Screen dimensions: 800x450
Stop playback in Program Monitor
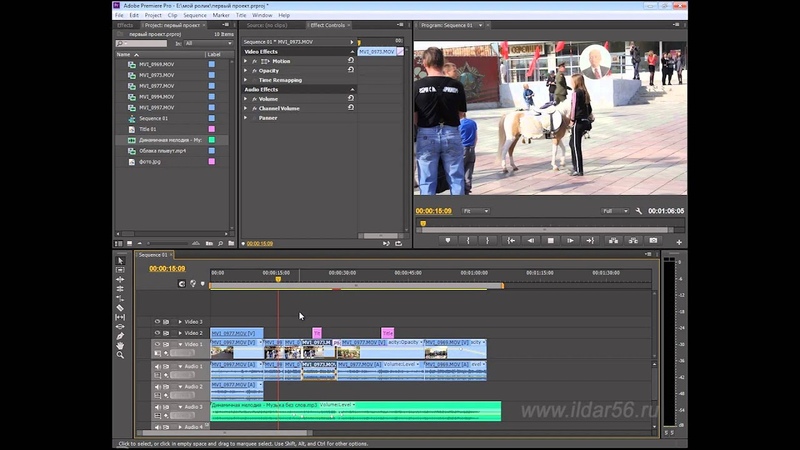point(549,240)
